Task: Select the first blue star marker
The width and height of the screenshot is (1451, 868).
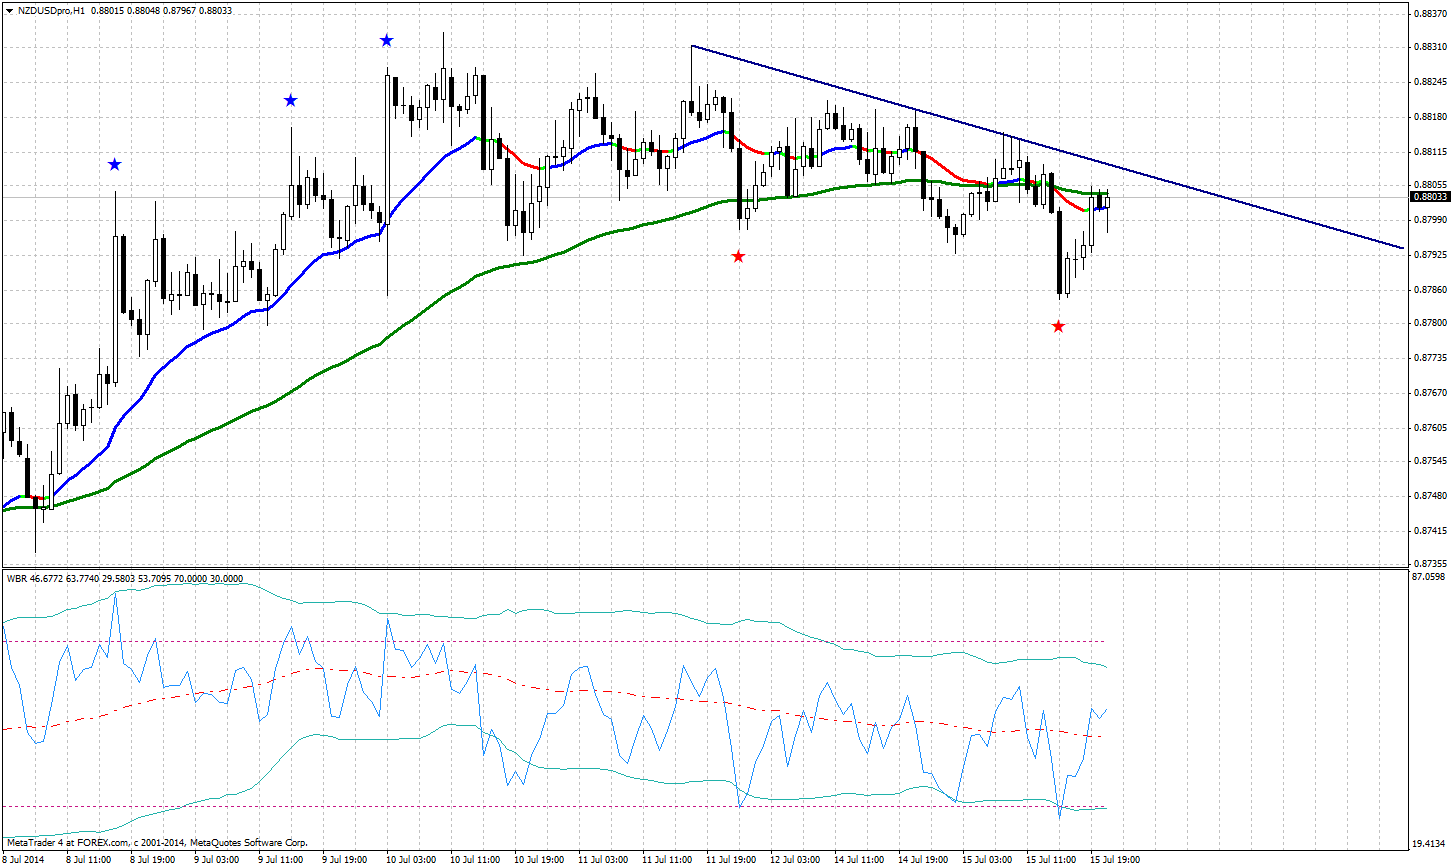Action: coord(114,163)
